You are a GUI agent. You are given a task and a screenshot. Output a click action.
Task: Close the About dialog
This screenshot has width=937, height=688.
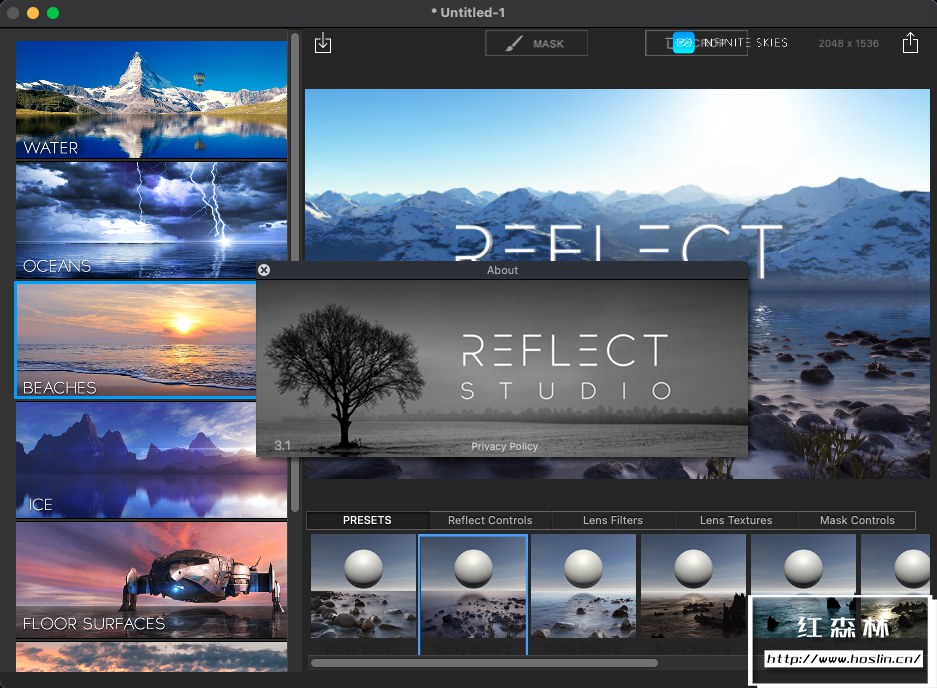(x=264, y=270)
